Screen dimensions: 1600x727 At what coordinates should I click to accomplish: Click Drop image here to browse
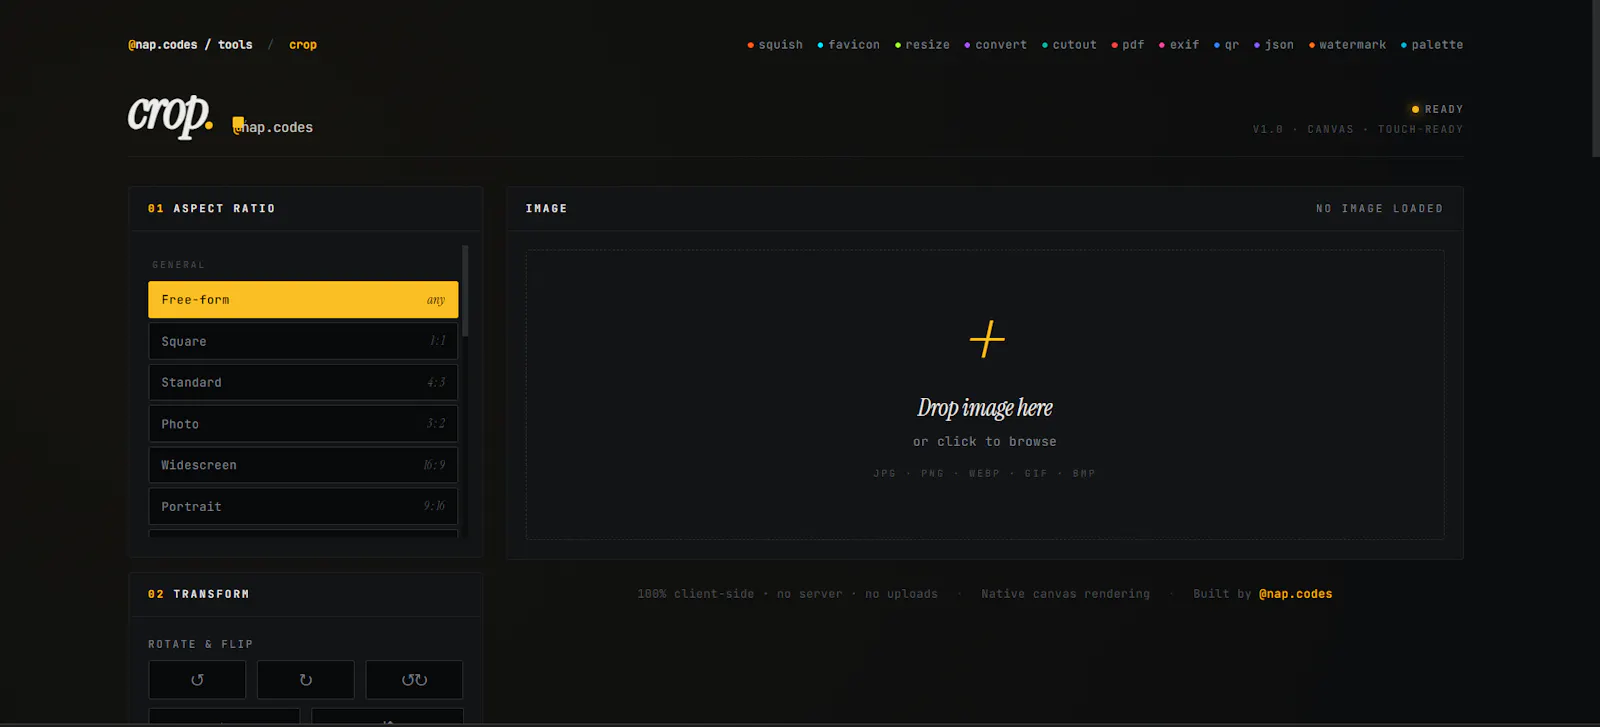(x=985, y=408)
